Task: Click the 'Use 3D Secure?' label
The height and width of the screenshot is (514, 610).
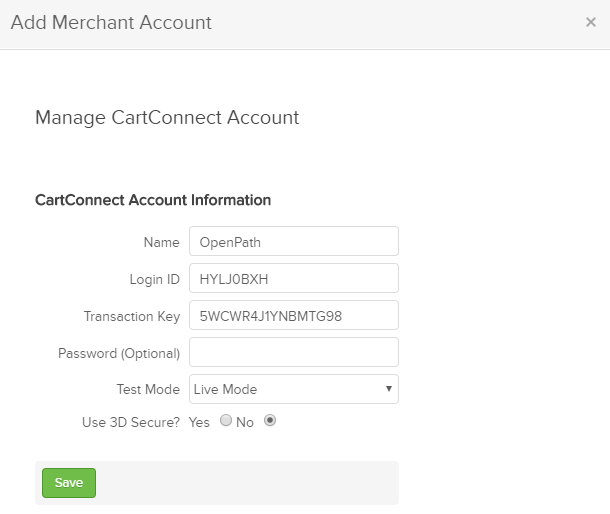Action: (131, 422)
